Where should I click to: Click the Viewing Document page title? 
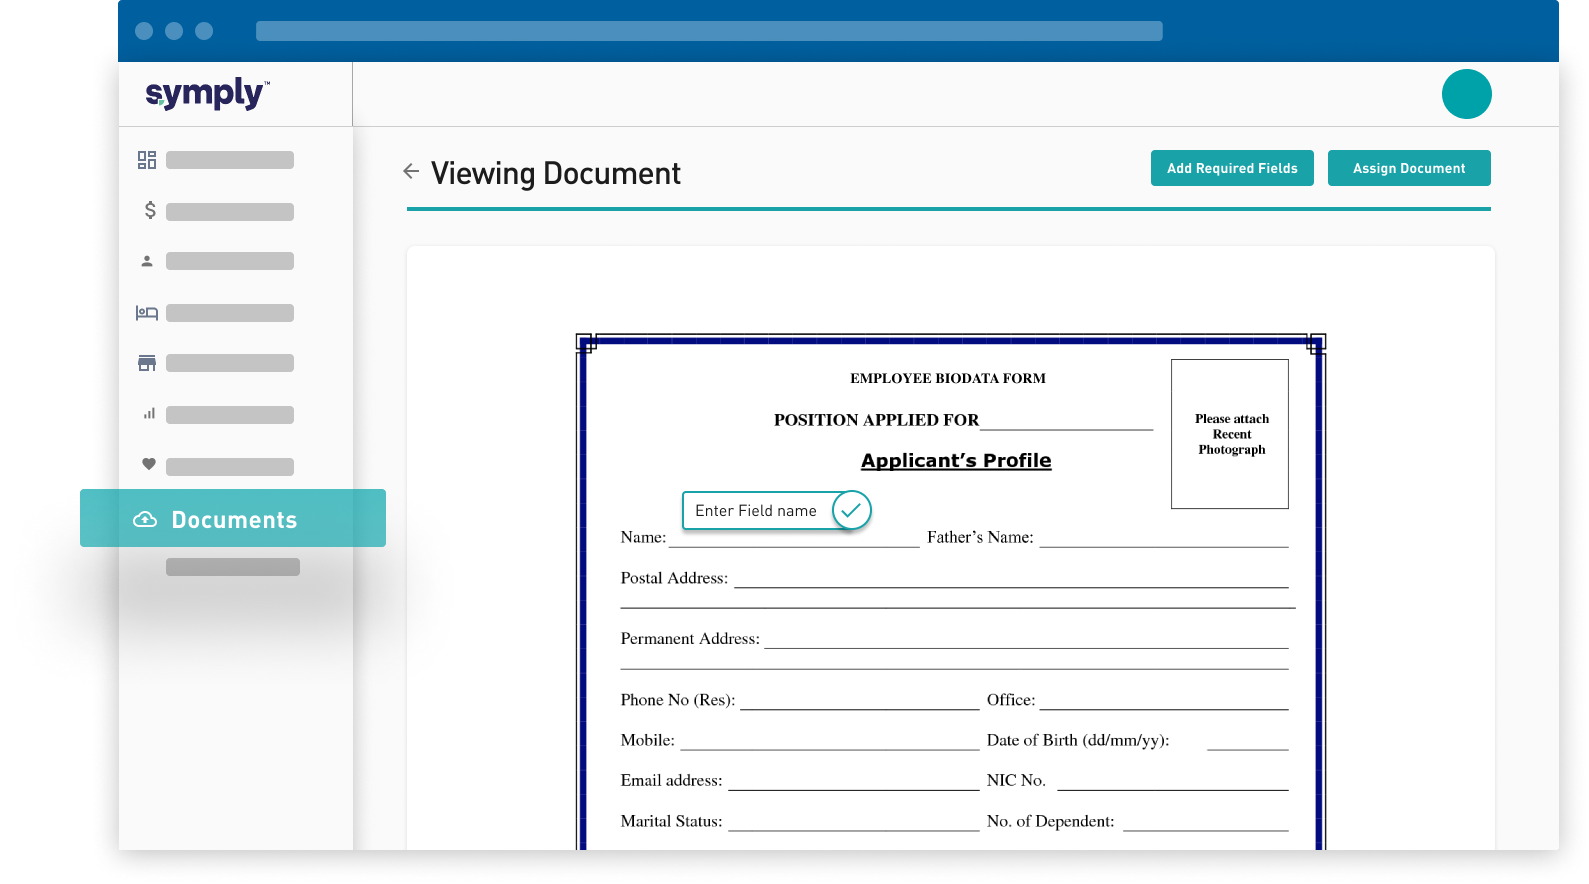556,173
